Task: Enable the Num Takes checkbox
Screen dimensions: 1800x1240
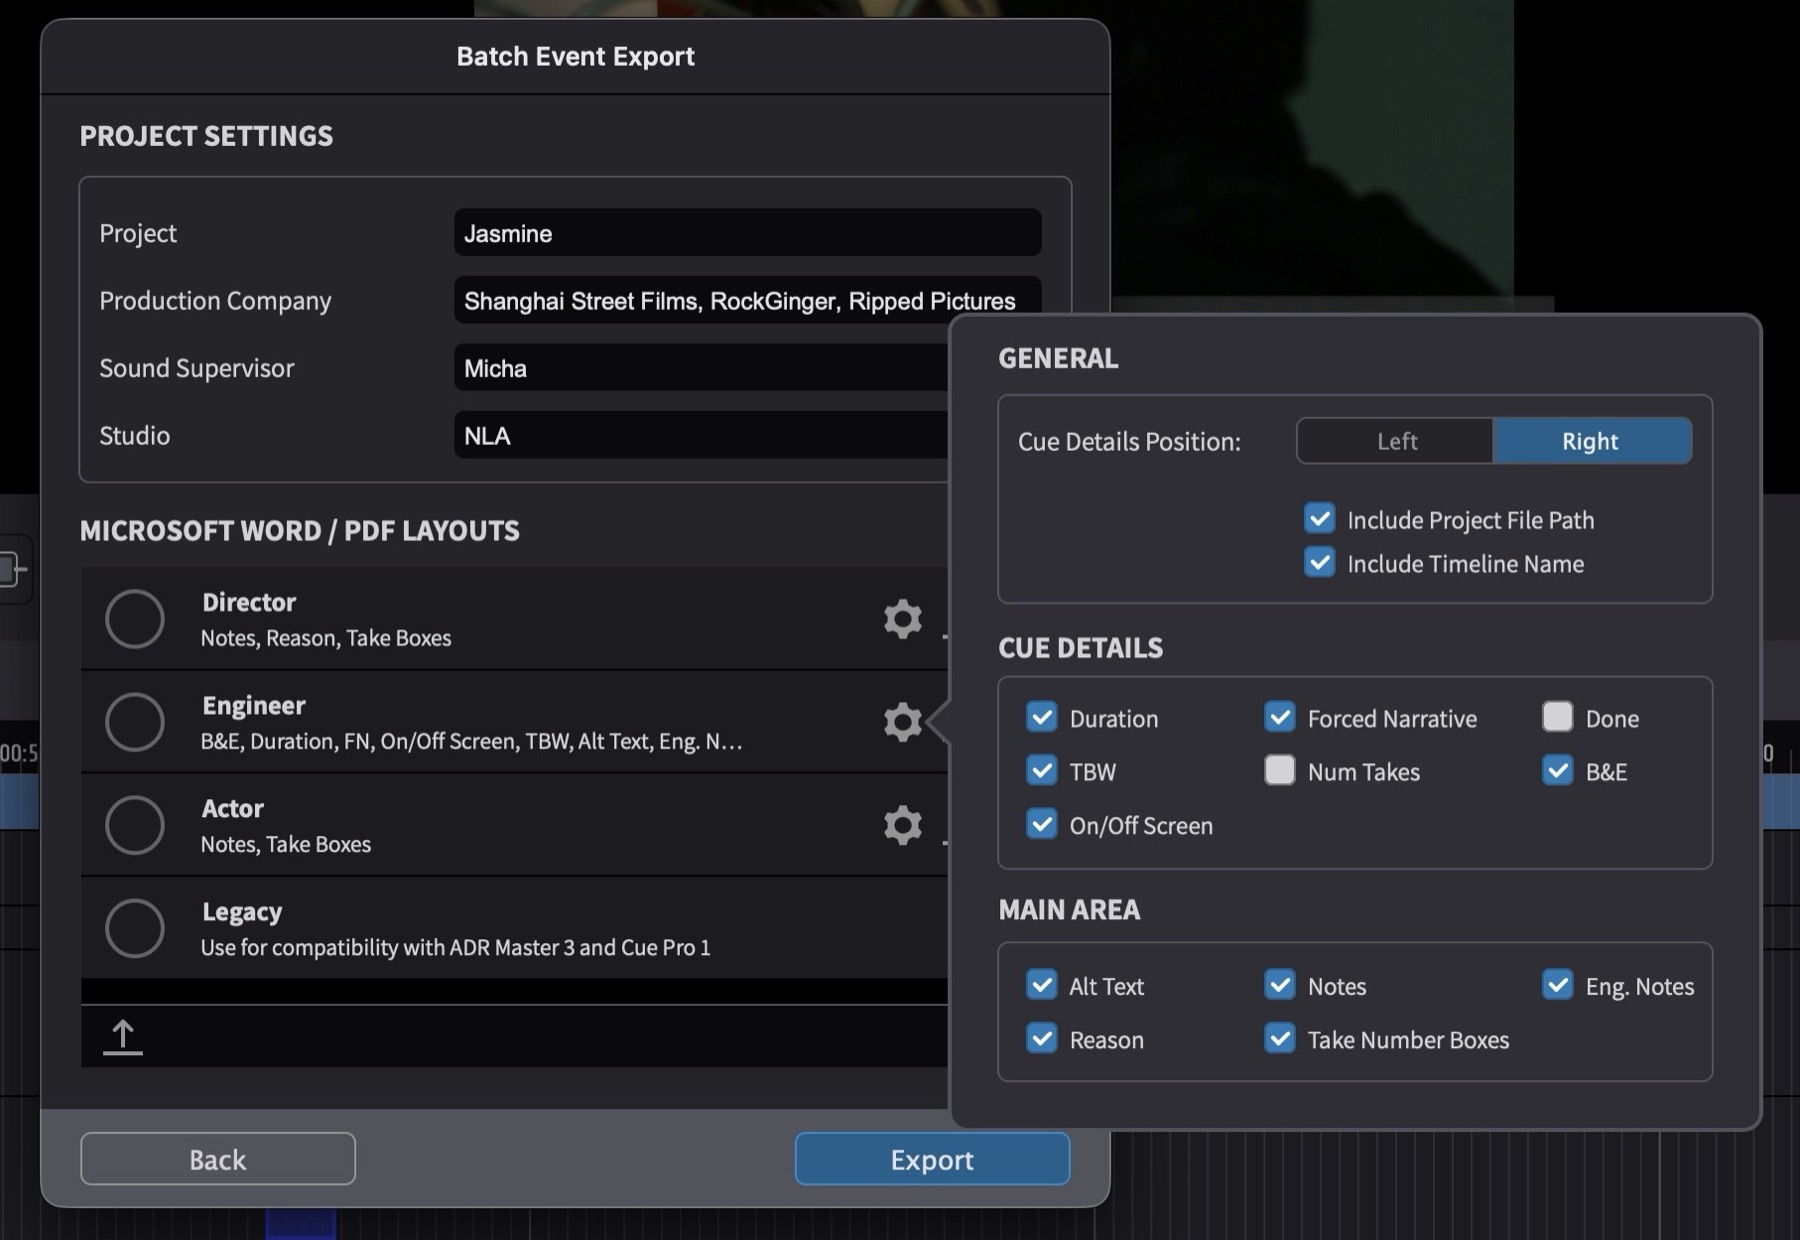Action: click(1280, 770)
